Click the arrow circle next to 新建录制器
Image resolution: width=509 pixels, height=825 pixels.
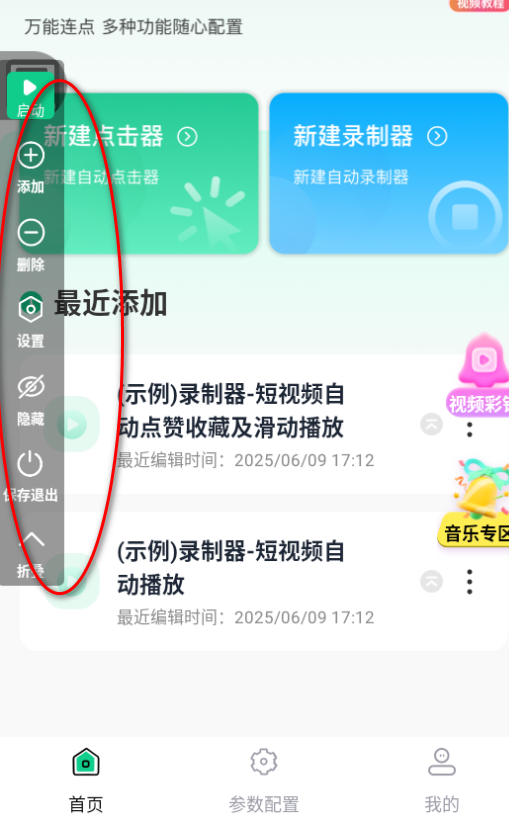(x=437, y=137)
